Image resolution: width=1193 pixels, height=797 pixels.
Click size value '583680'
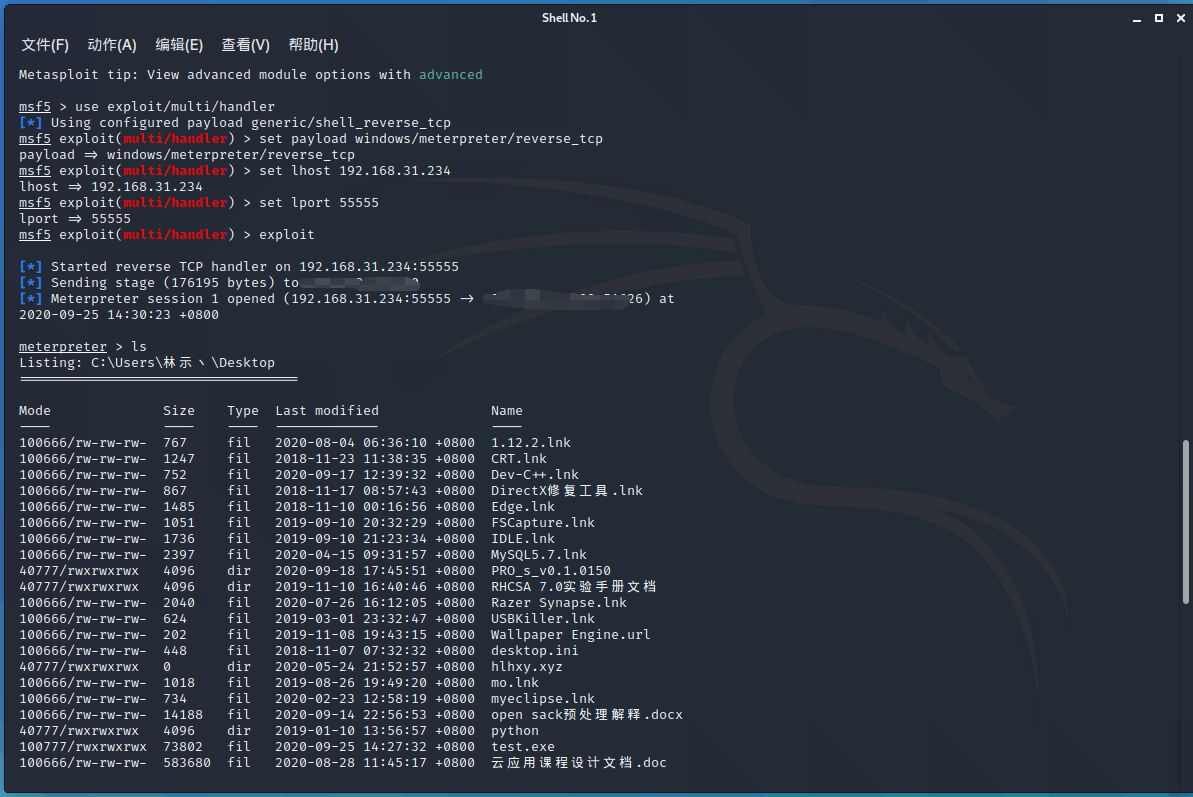(187, 761)
